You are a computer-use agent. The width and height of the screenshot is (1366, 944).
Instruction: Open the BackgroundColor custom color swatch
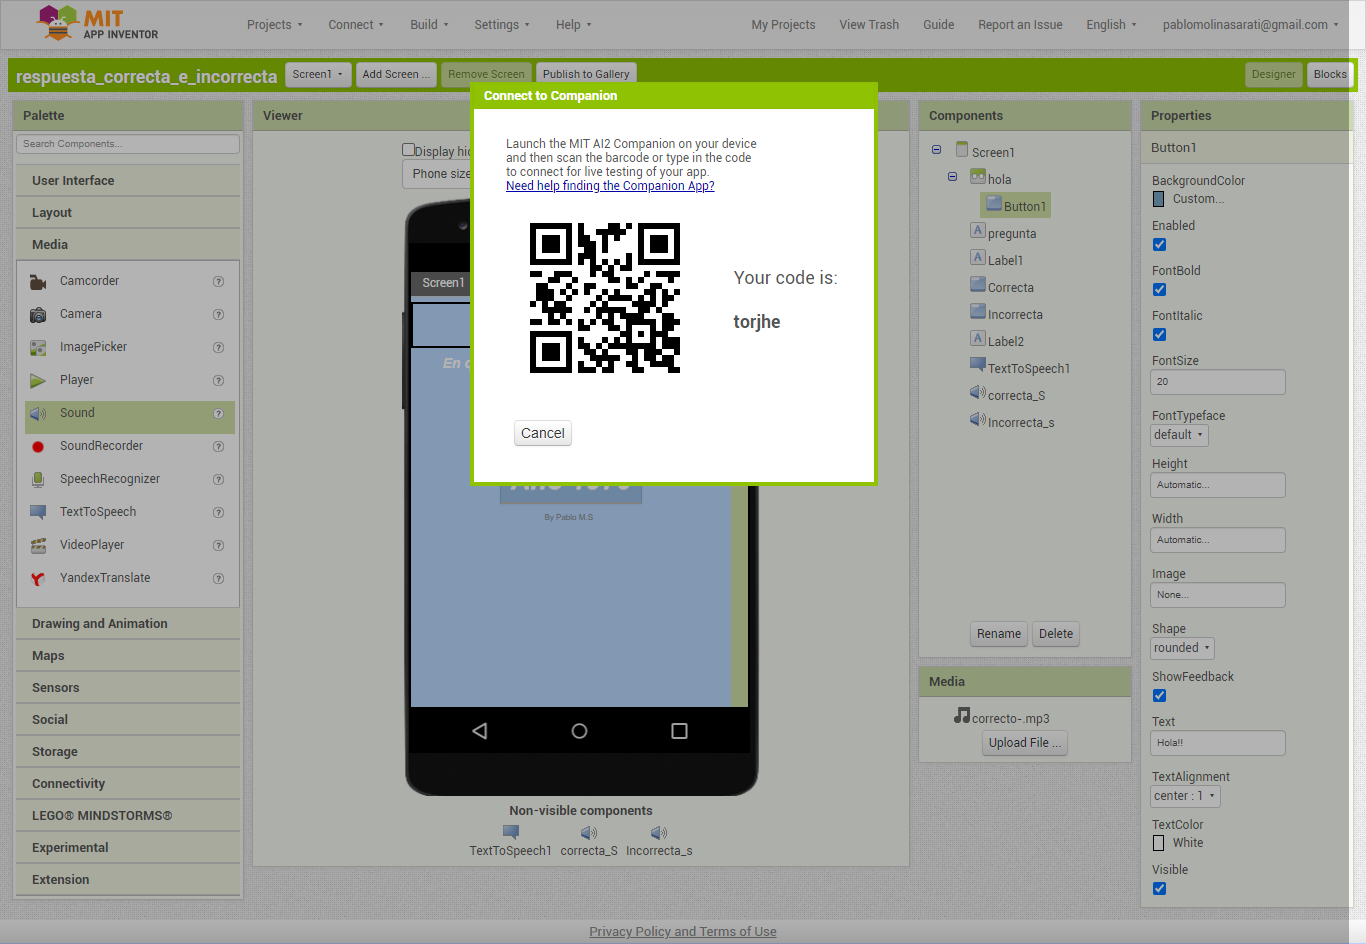click(1159, 199)
